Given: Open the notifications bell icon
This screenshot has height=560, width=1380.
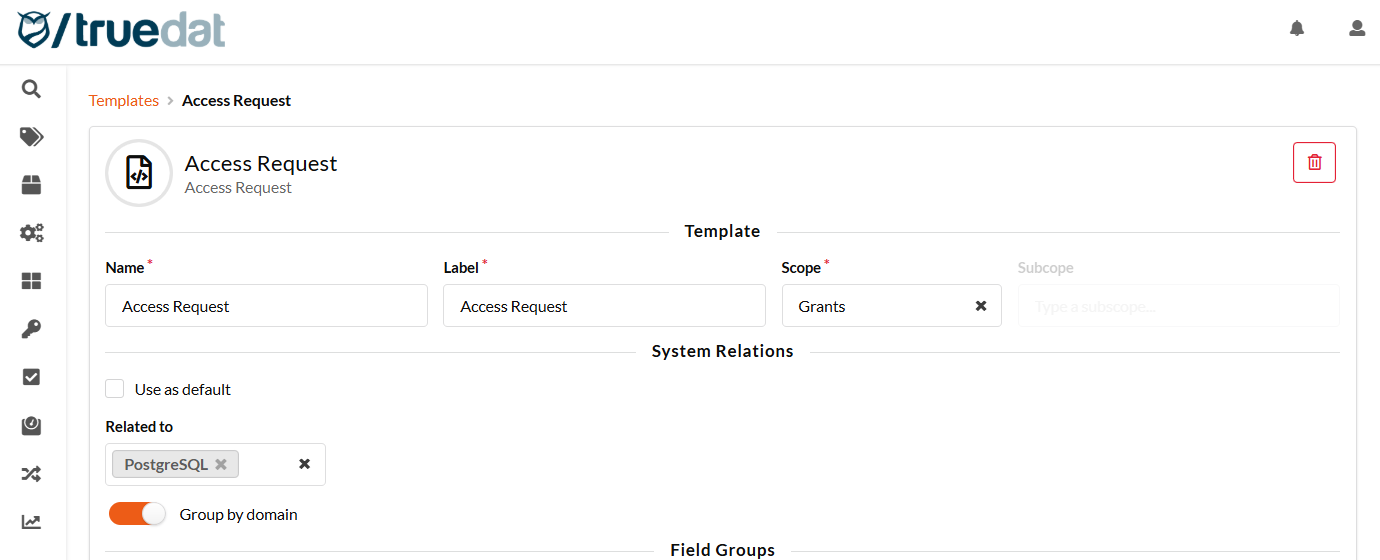Looking at the screenshot, I should [x=1297, y=28].
